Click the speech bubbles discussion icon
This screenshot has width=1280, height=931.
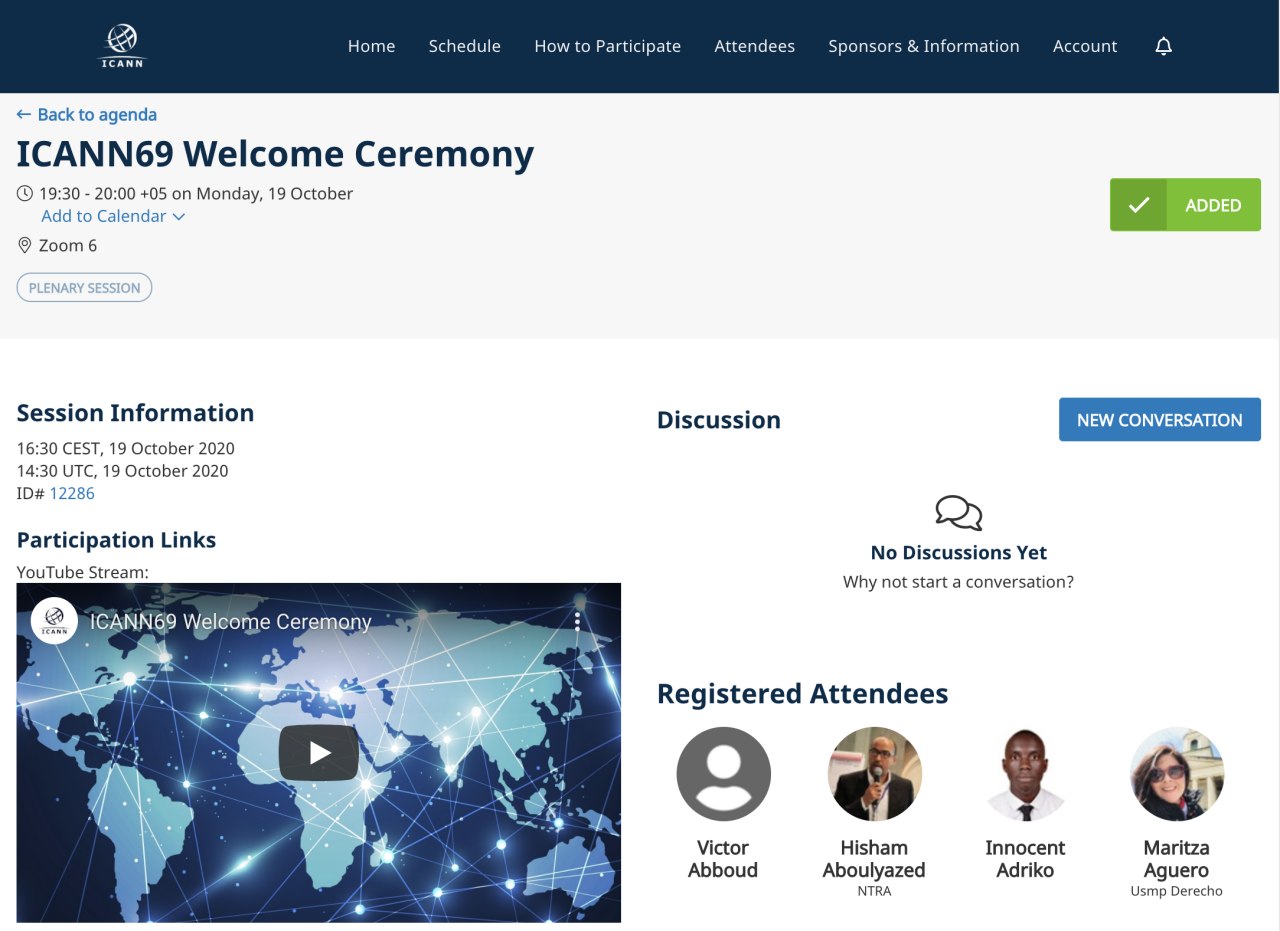click(959, 512)
